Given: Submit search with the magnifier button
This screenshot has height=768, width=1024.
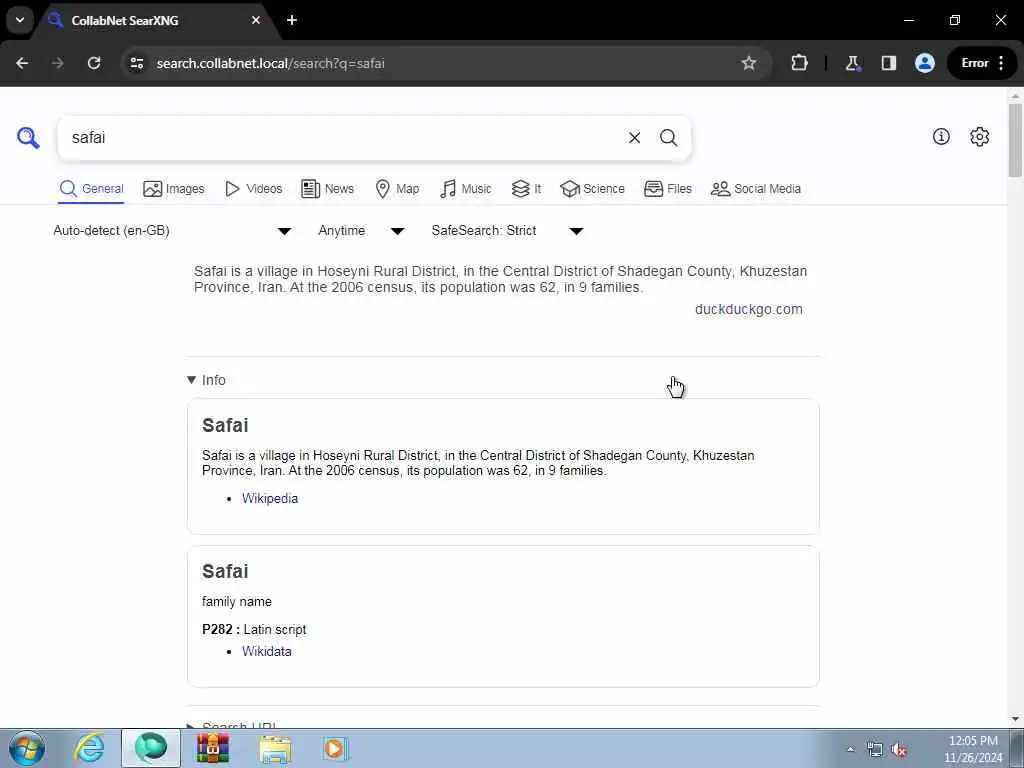Looking at the screenshot, I should [x=668, y=138].
